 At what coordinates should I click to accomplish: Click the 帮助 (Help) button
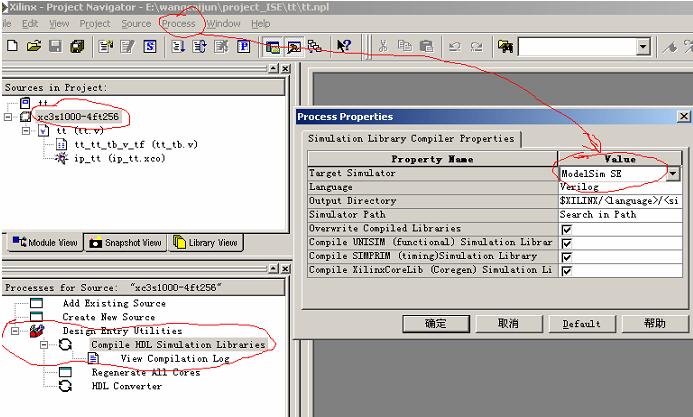pyautogui.click(x=655, y=324)
